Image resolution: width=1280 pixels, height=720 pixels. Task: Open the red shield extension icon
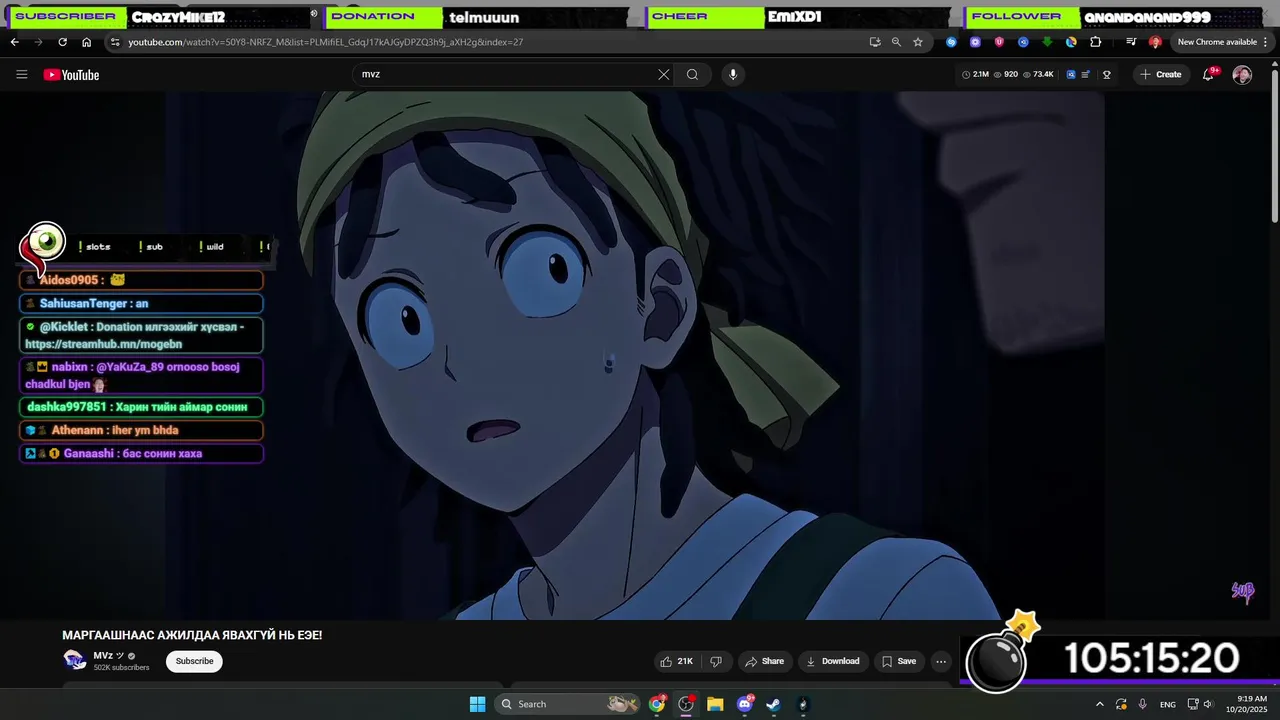coord(999,42)
